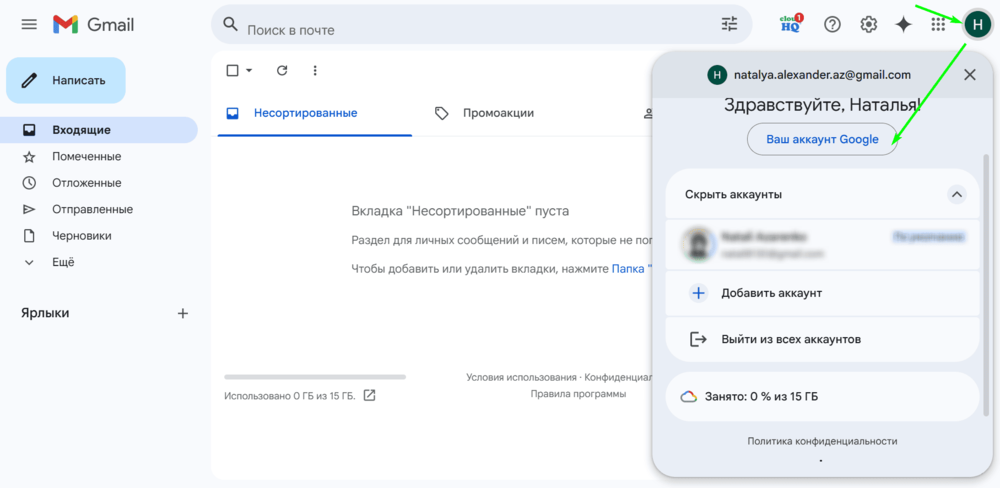
Task: Click the Написать compose button
Action: (x=66, y=80)
